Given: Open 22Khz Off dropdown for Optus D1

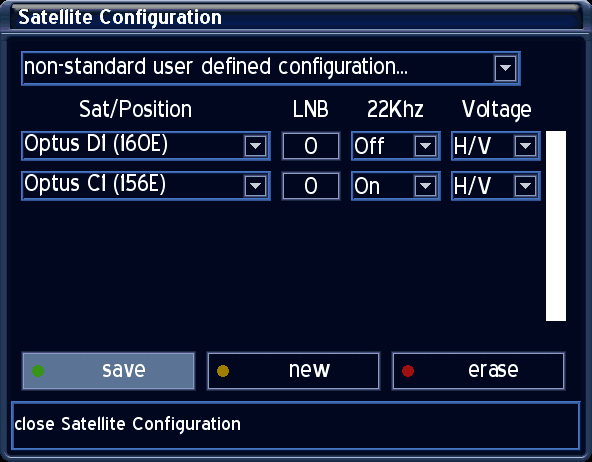Looking at the screenshot, I should click(425, 146).
